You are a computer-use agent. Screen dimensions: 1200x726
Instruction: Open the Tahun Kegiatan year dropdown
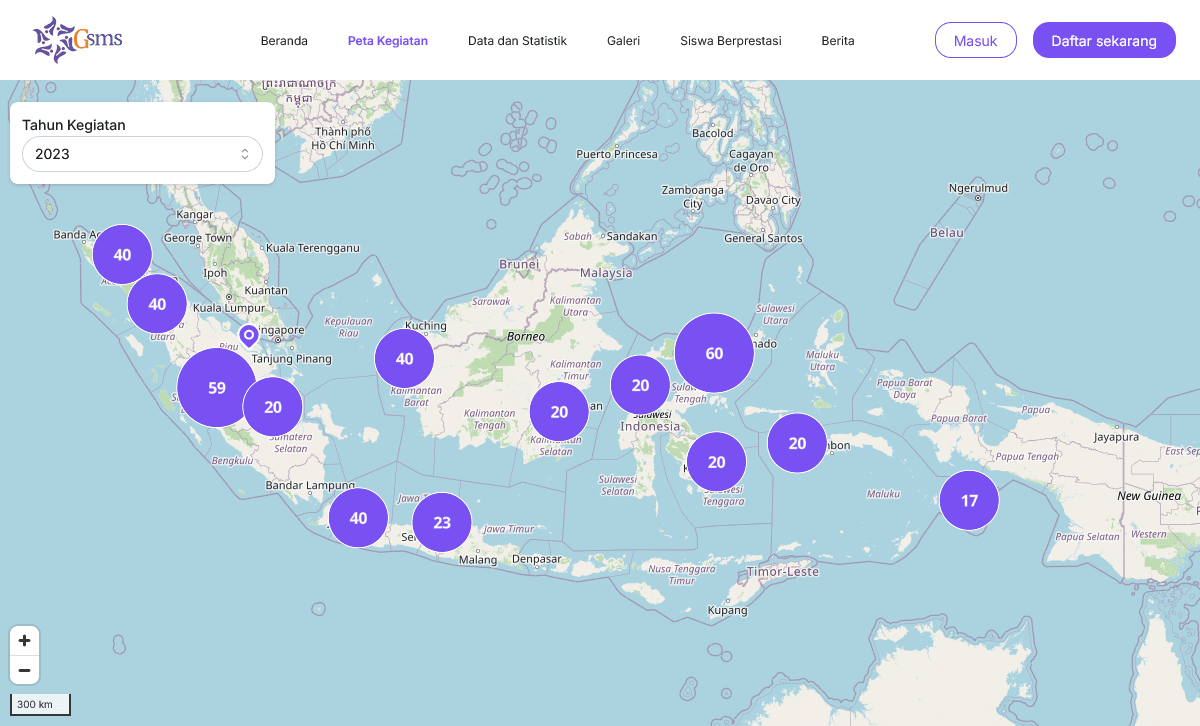pos(142,154)
